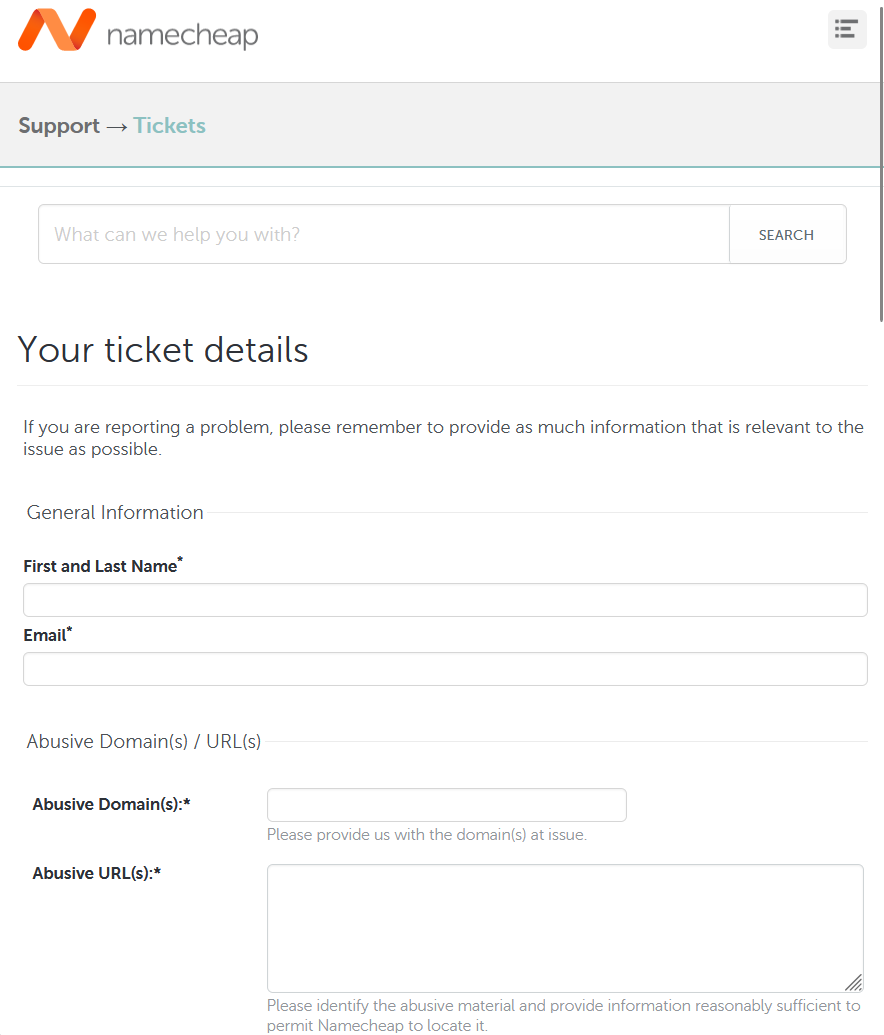The height and width of the screenshot is (1035, 884).
Task: Open the Tickets breadcrumb link
Action: 170,126
